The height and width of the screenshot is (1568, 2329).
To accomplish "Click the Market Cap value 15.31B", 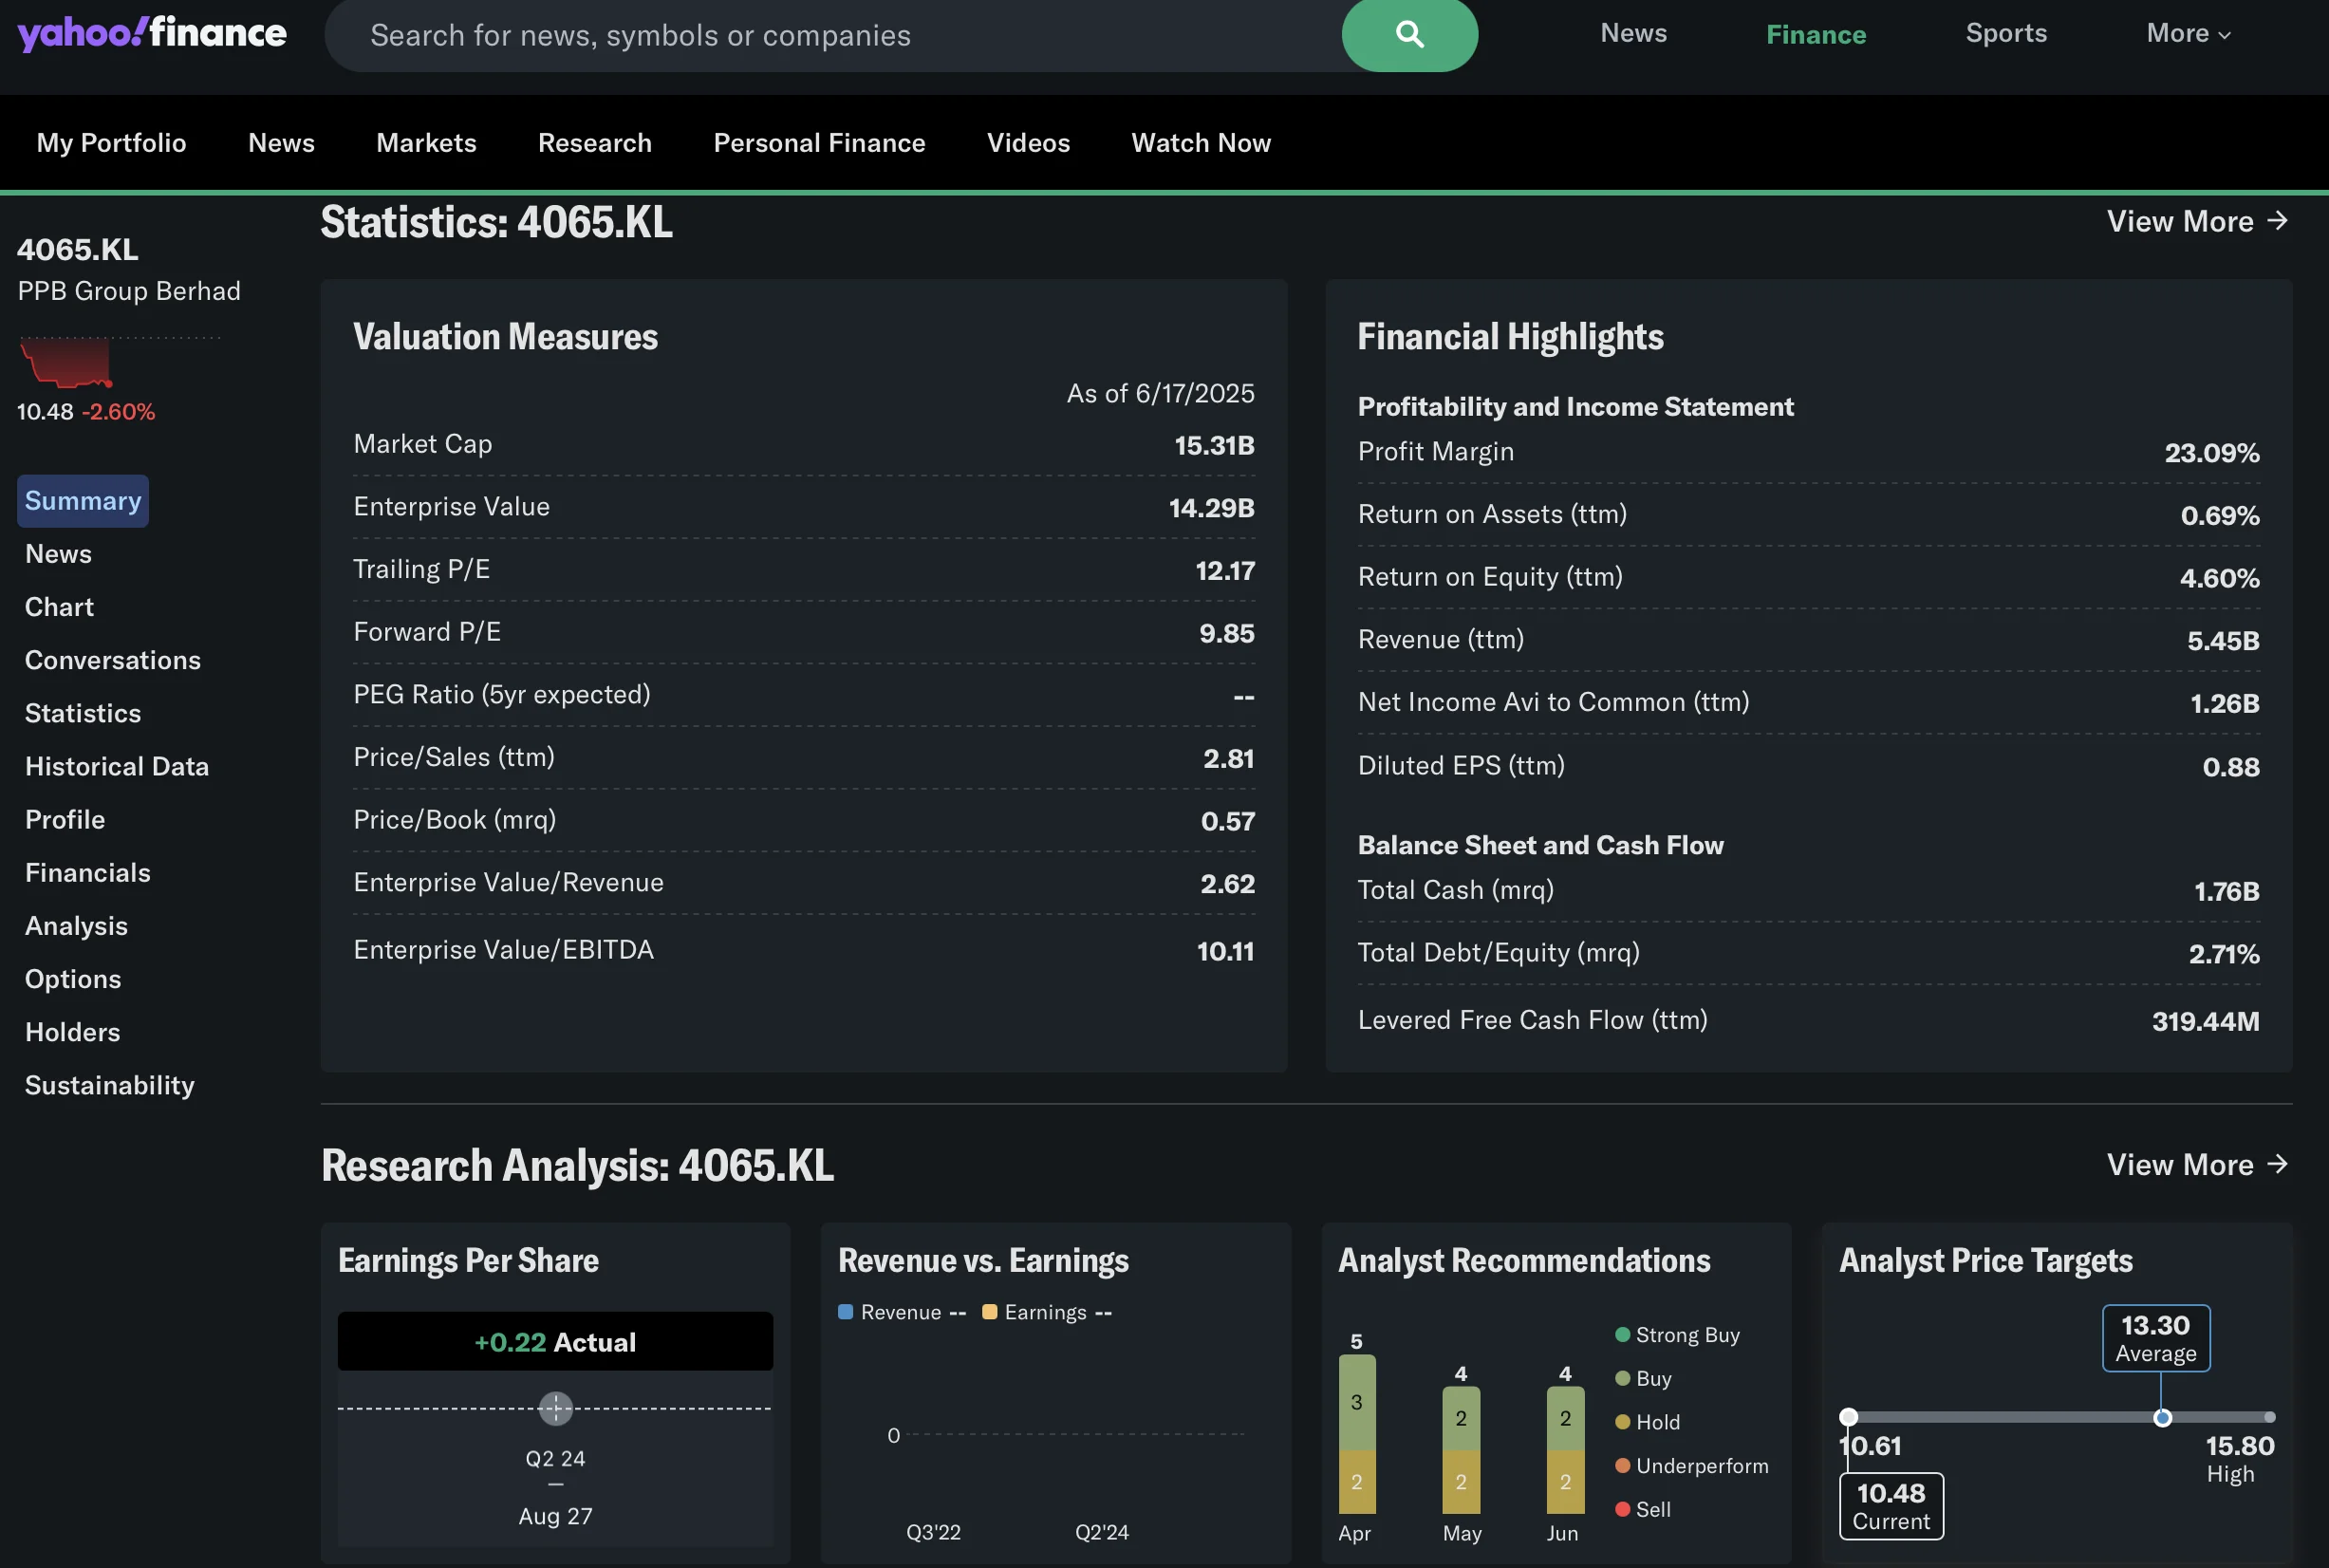I will (1214, 445).
